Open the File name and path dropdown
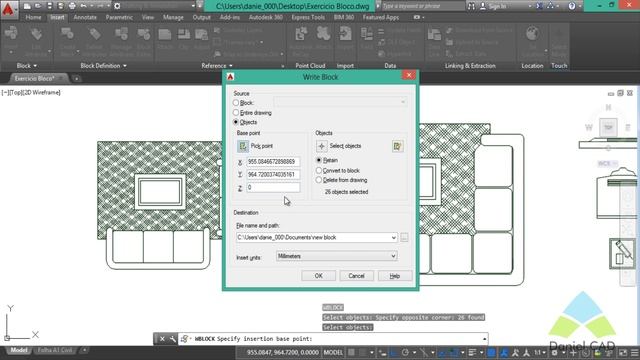The width and height of the screenshot is (640, 360). pos(393,238)
